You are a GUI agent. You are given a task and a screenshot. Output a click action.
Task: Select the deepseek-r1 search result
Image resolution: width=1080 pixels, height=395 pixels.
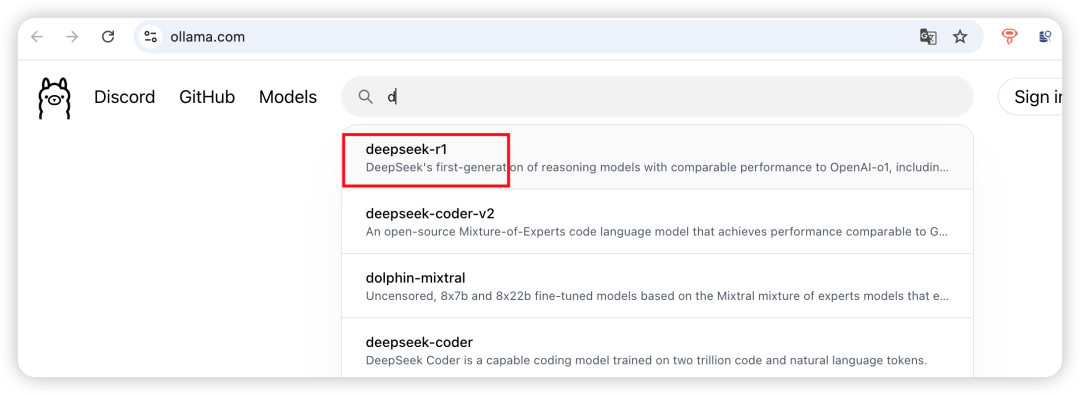(657, 157)
